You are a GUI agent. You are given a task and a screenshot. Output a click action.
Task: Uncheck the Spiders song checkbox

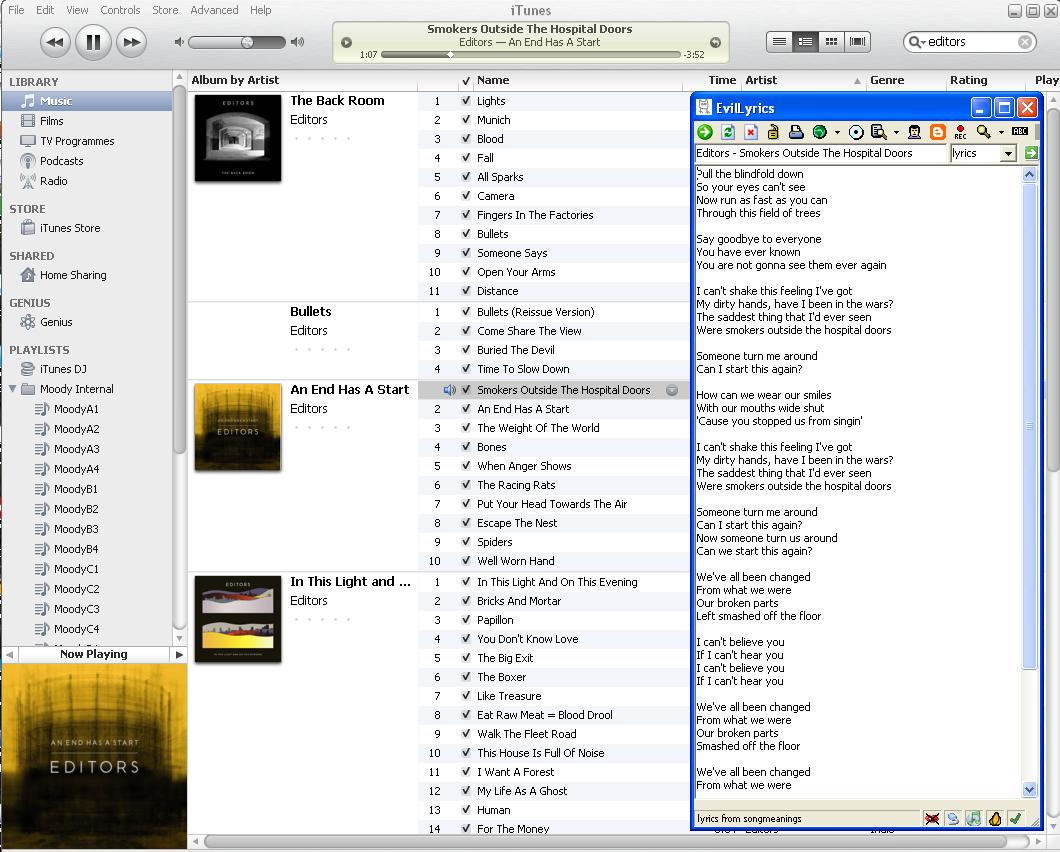(466, 542)
